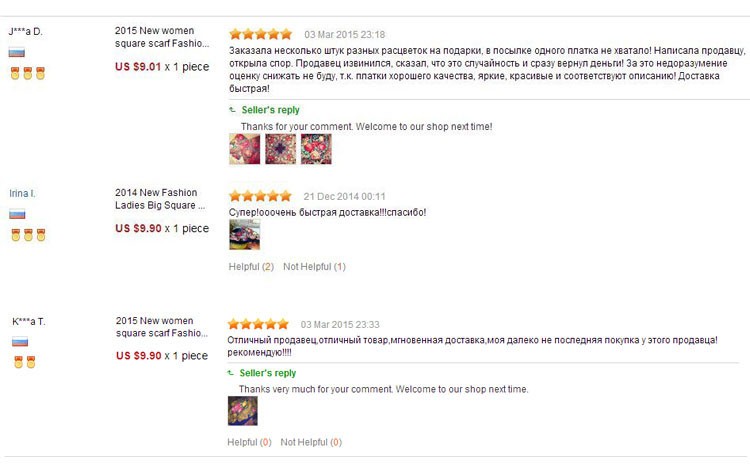
Task: Open third scarf photo in J***a D.'s review
Action: click(x=316, y=149)
